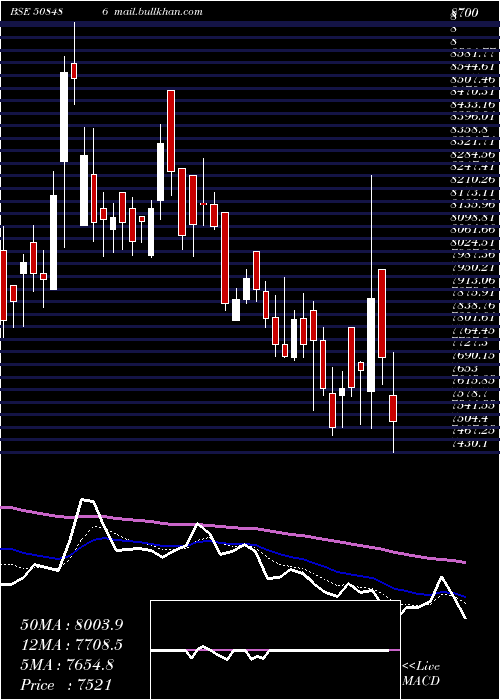
Task: Click the 7504.4 price axis label
Action: click(469, 418)
